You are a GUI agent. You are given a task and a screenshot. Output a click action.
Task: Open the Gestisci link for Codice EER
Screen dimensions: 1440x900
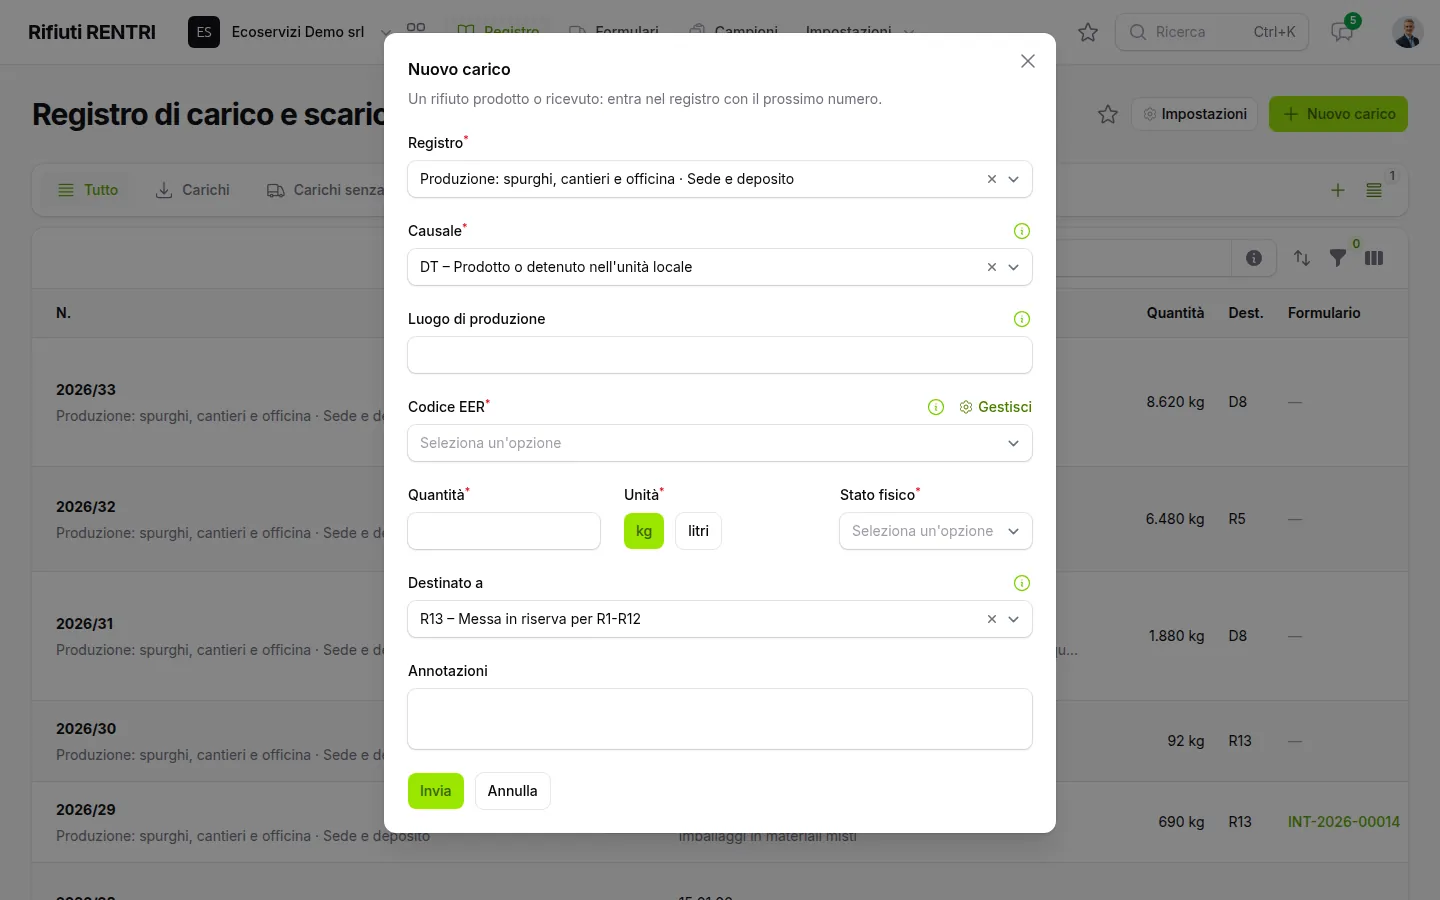(x=995, y=407)
